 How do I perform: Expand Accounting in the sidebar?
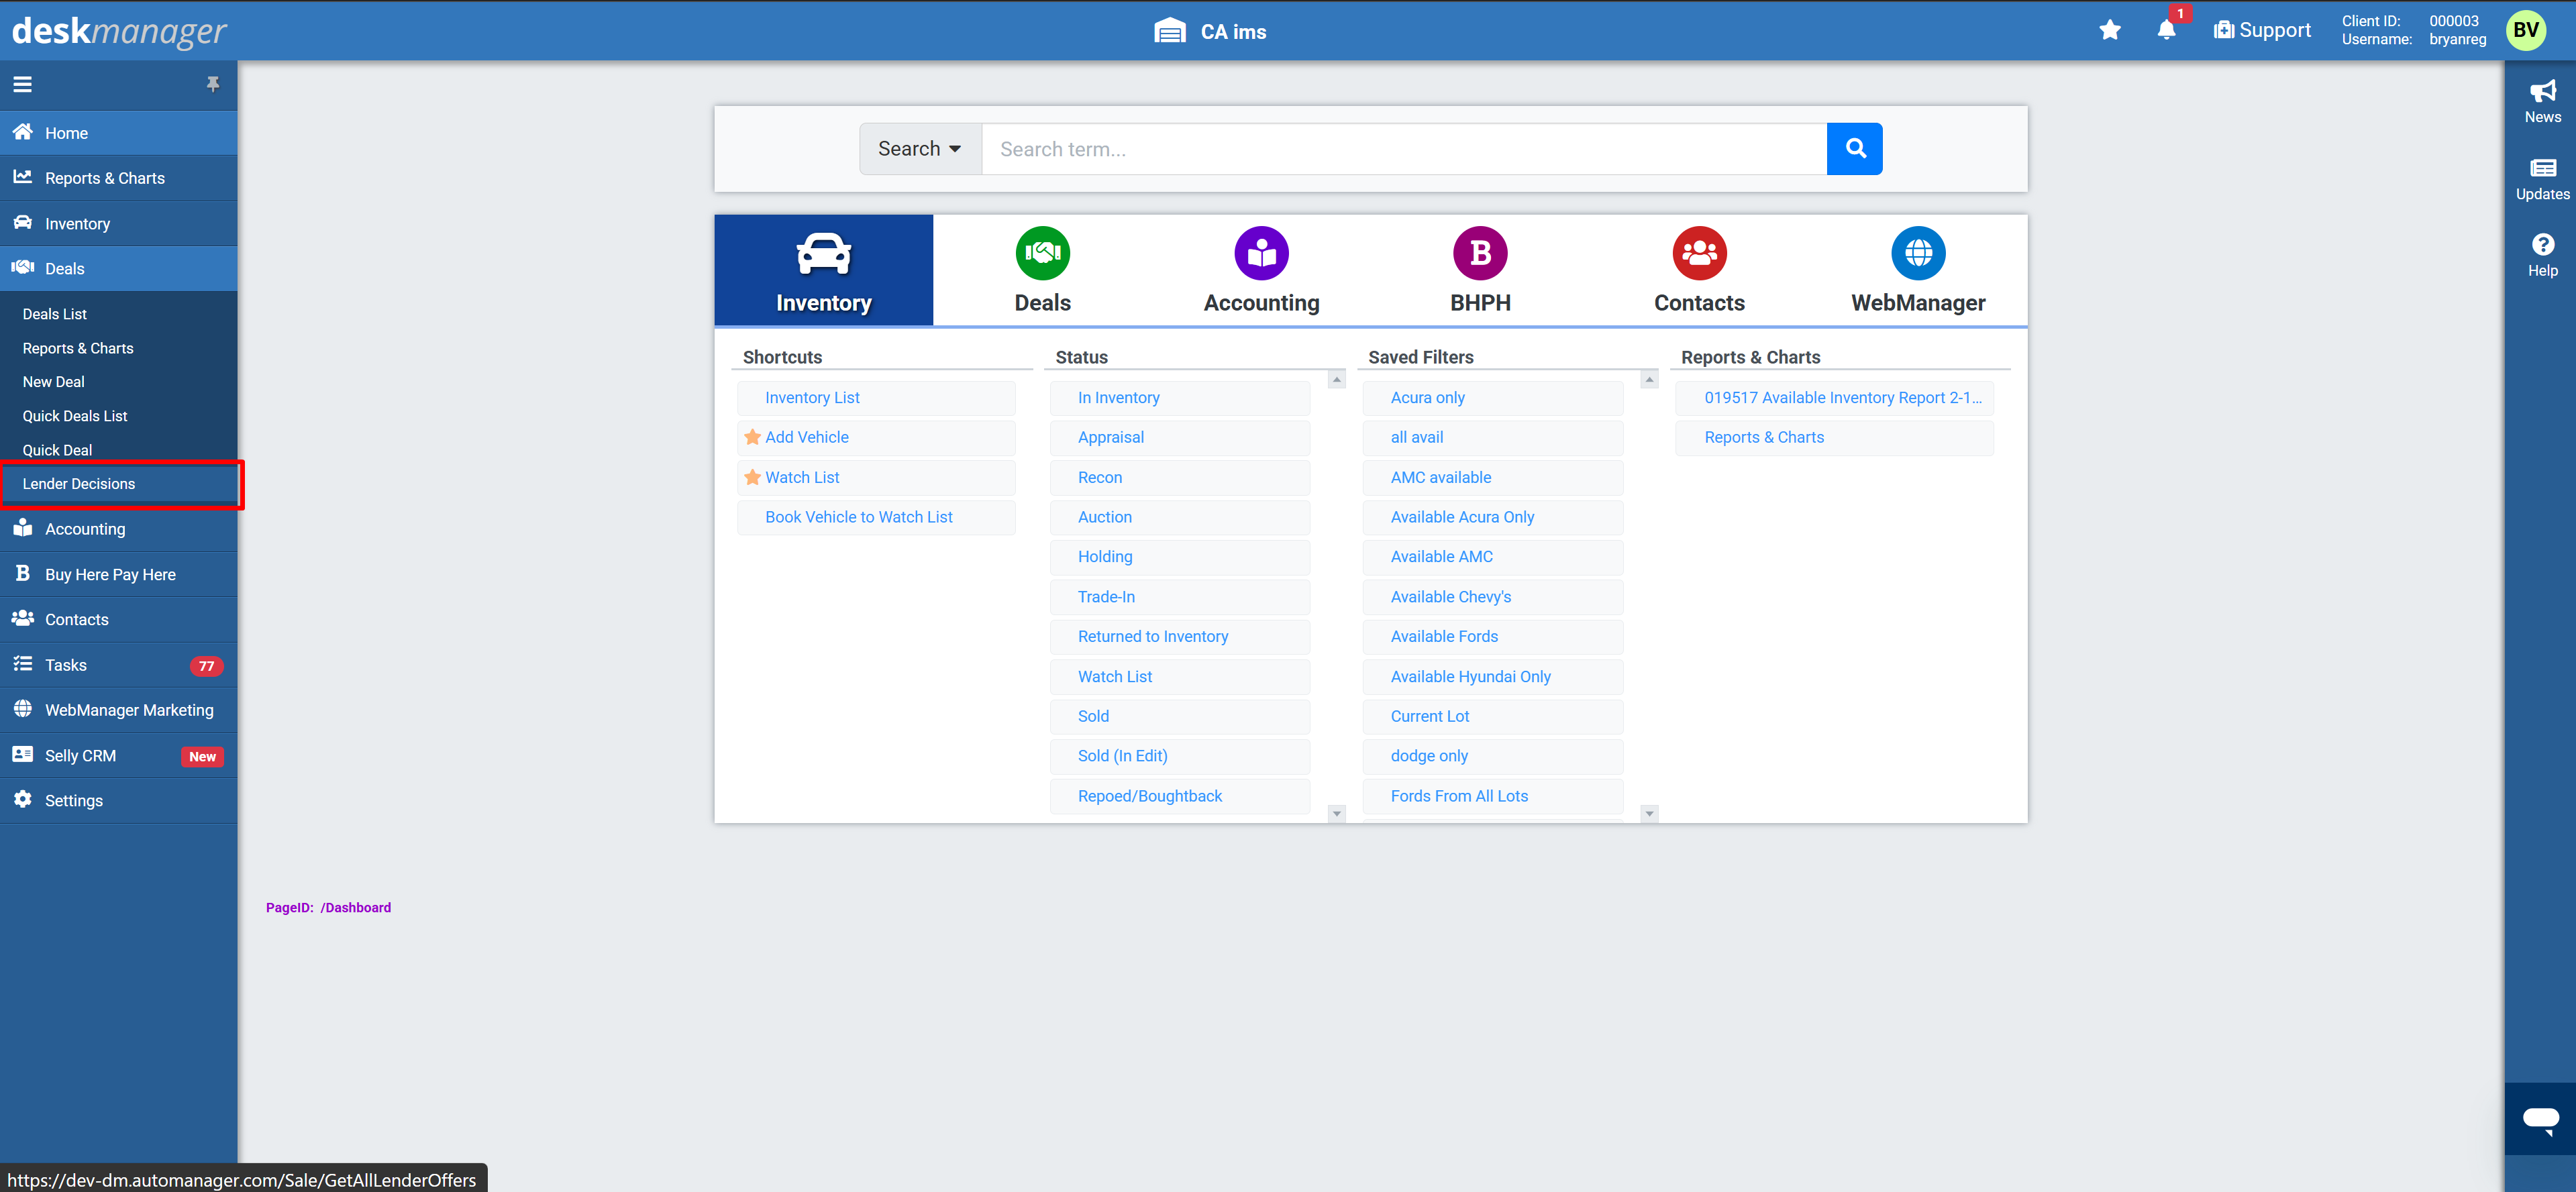pyautogui.click(x=119, y=529)
